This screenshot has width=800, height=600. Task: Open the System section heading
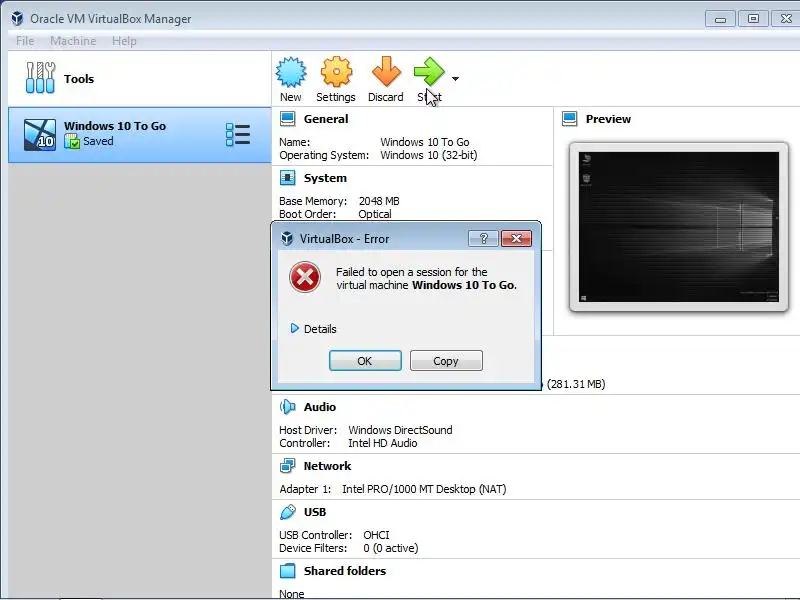click(325, 178)
